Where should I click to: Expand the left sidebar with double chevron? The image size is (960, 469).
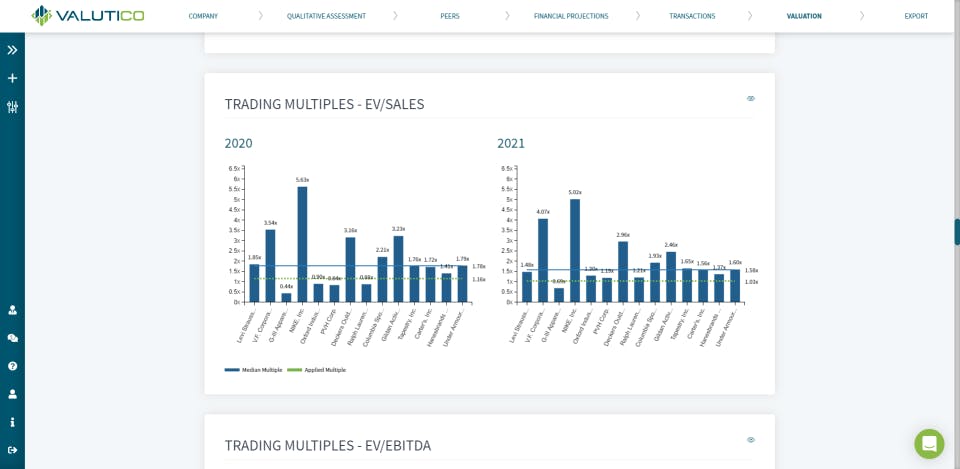tap(12, 50)
